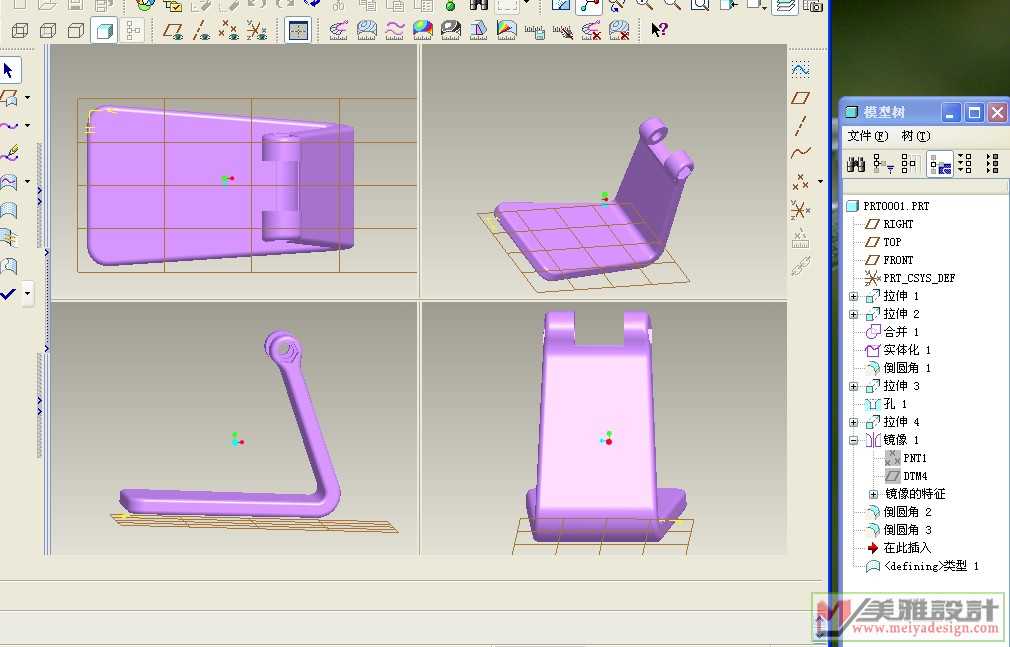Expand the 镜像的特征 tree node

click(x=873, y=494)
